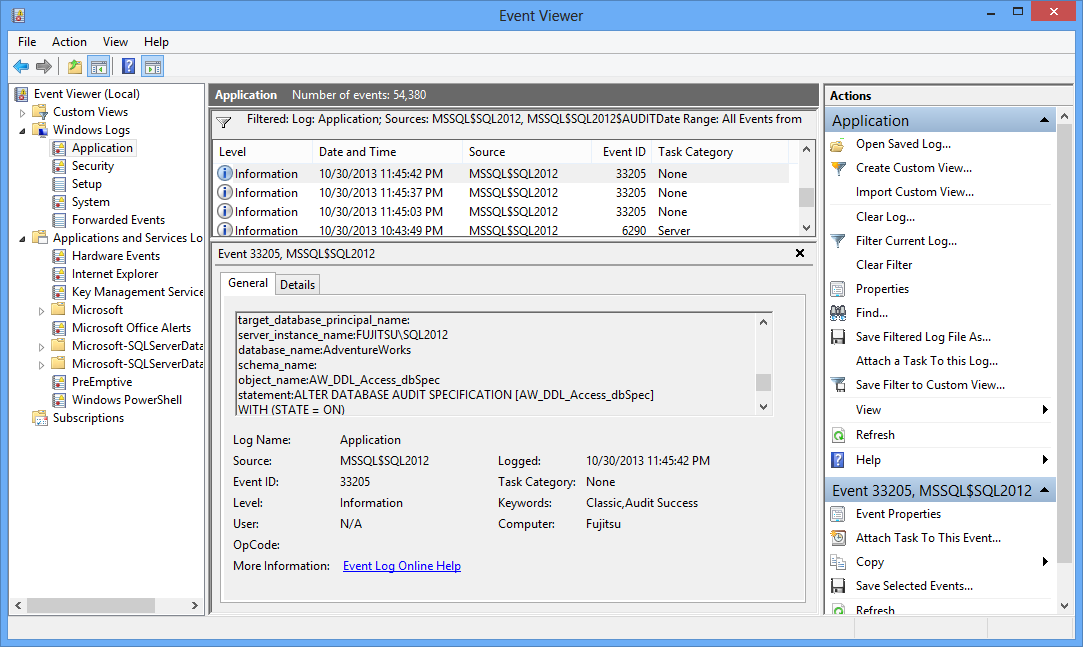Select Windows PowerShell log in tree
Screen dimensions: 1083x647
click(126, 400)
